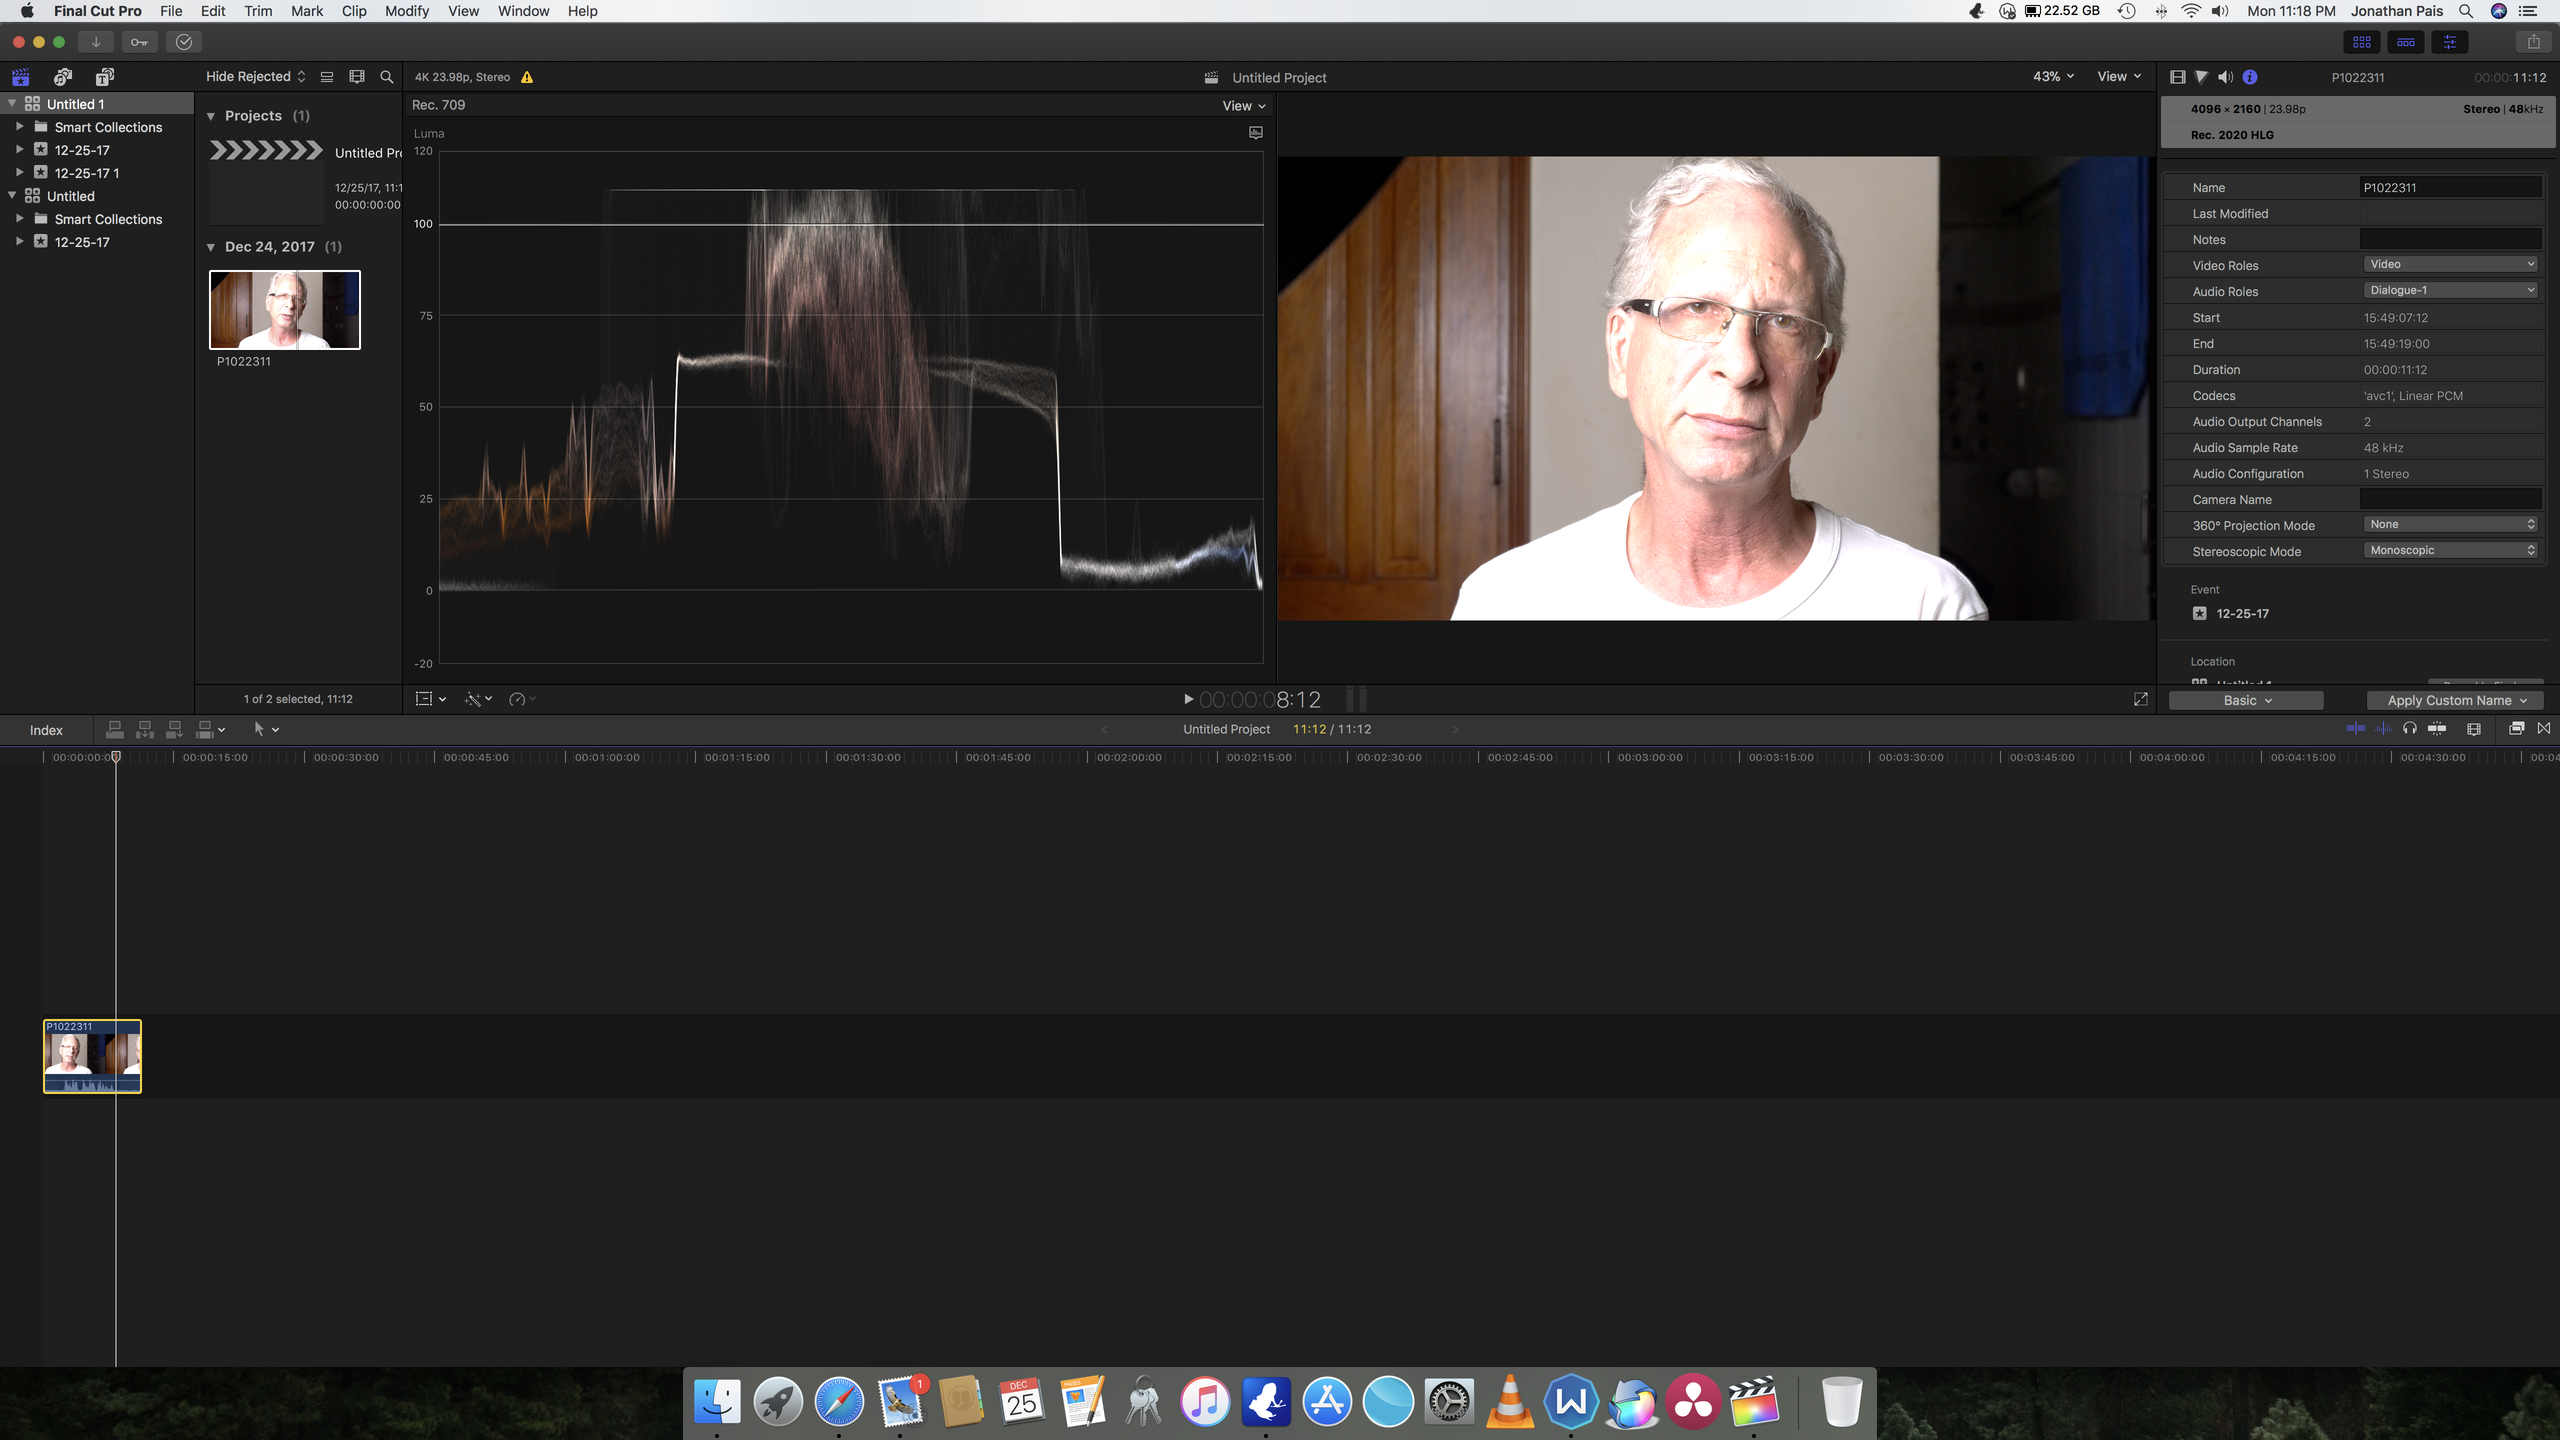The width and height of the screenshot is (2560, 1440).
Task: Toggle the Browser panel visibility button
Action: click(x=2362, y=42)
